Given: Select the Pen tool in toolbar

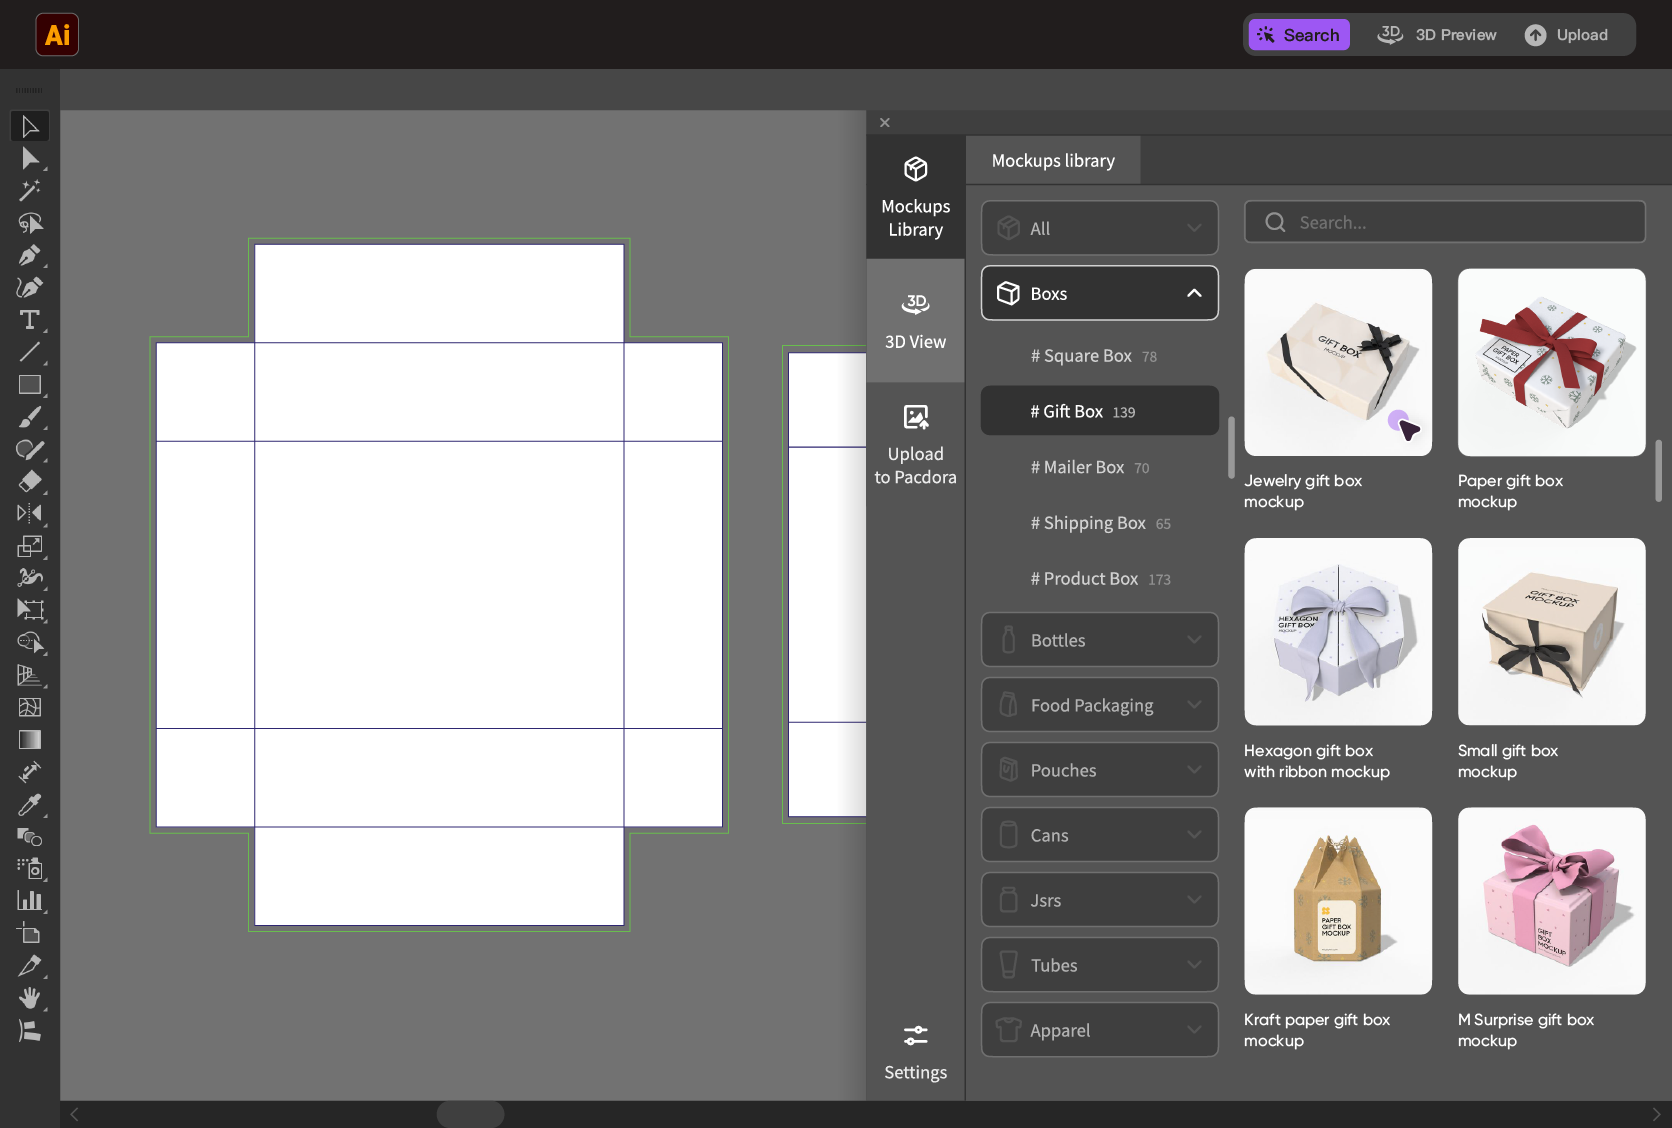Looking at the screenshot, I should 29,255.
